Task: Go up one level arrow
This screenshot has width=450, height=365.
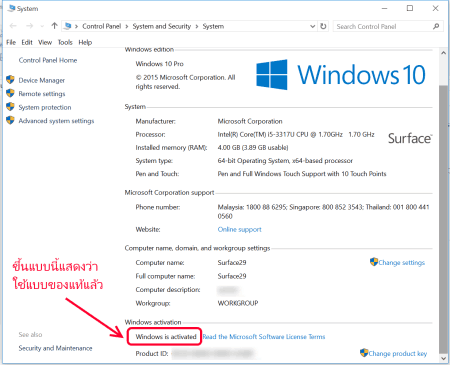Action: 54,26
